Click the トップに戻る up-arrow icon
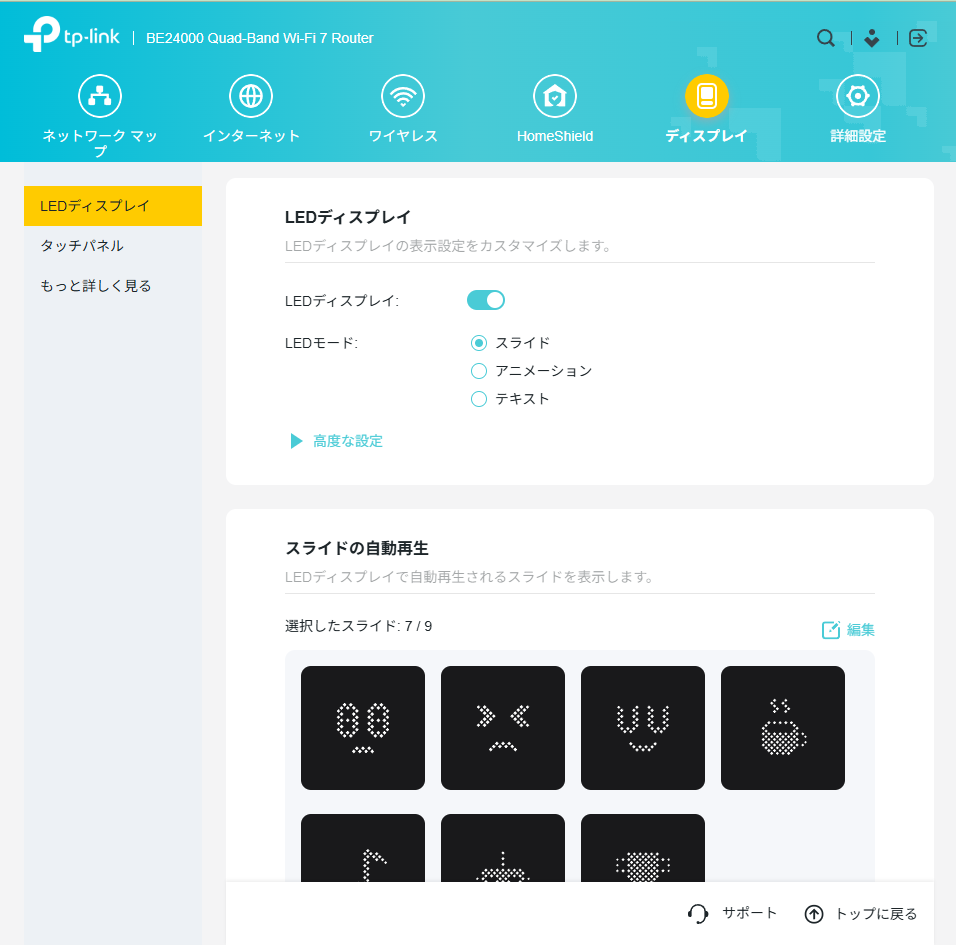The image size is (956, 945). 814,914
